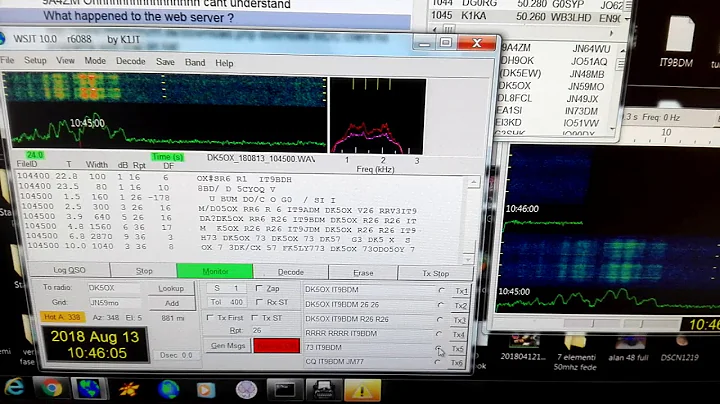This screenshot has height=404, width=720.
Task: Open Internet Explorer from the taskbar
Action: click(15, 388)
